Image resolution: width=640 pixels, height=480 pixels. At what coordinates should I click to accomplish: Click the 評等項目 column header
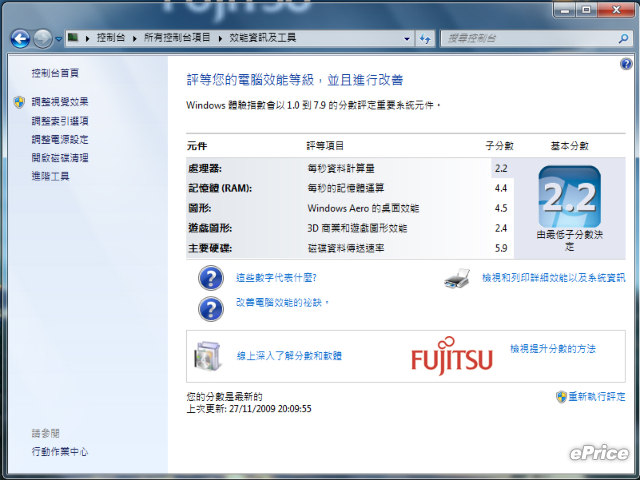(325, 146)
